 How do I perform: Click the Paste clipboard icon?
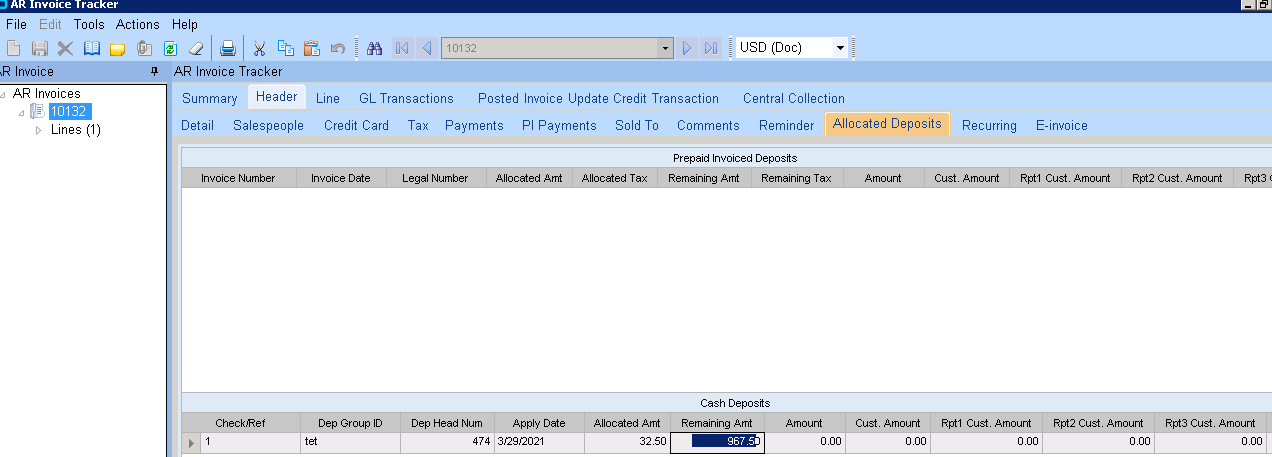coord(311,48)
